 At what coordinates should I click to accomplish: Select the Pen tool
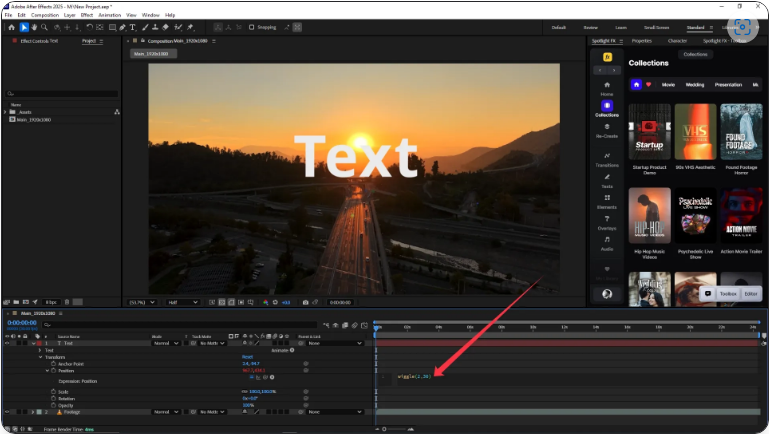point(123,27)
